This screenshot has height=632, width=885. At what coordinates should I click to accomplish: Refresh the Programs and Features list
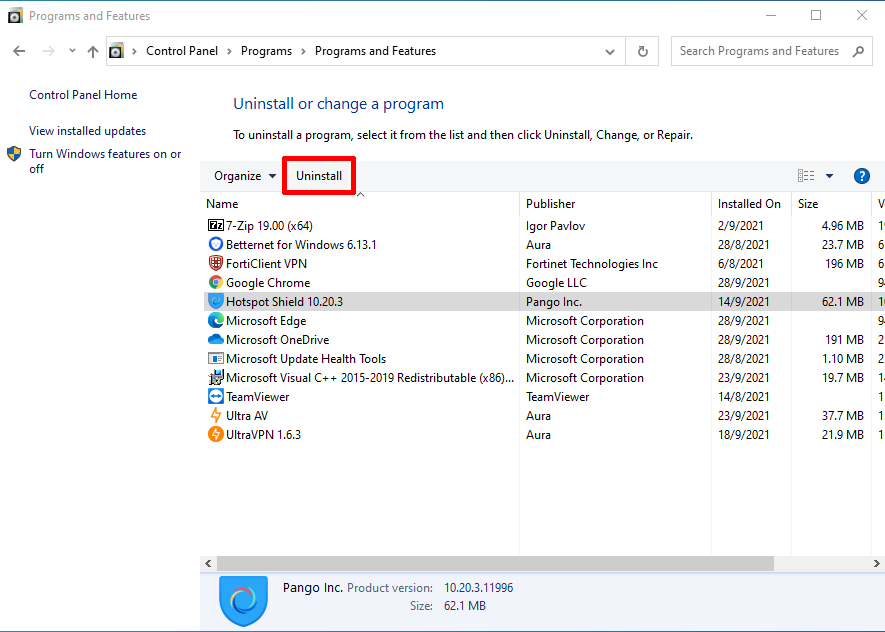[642, 51]
